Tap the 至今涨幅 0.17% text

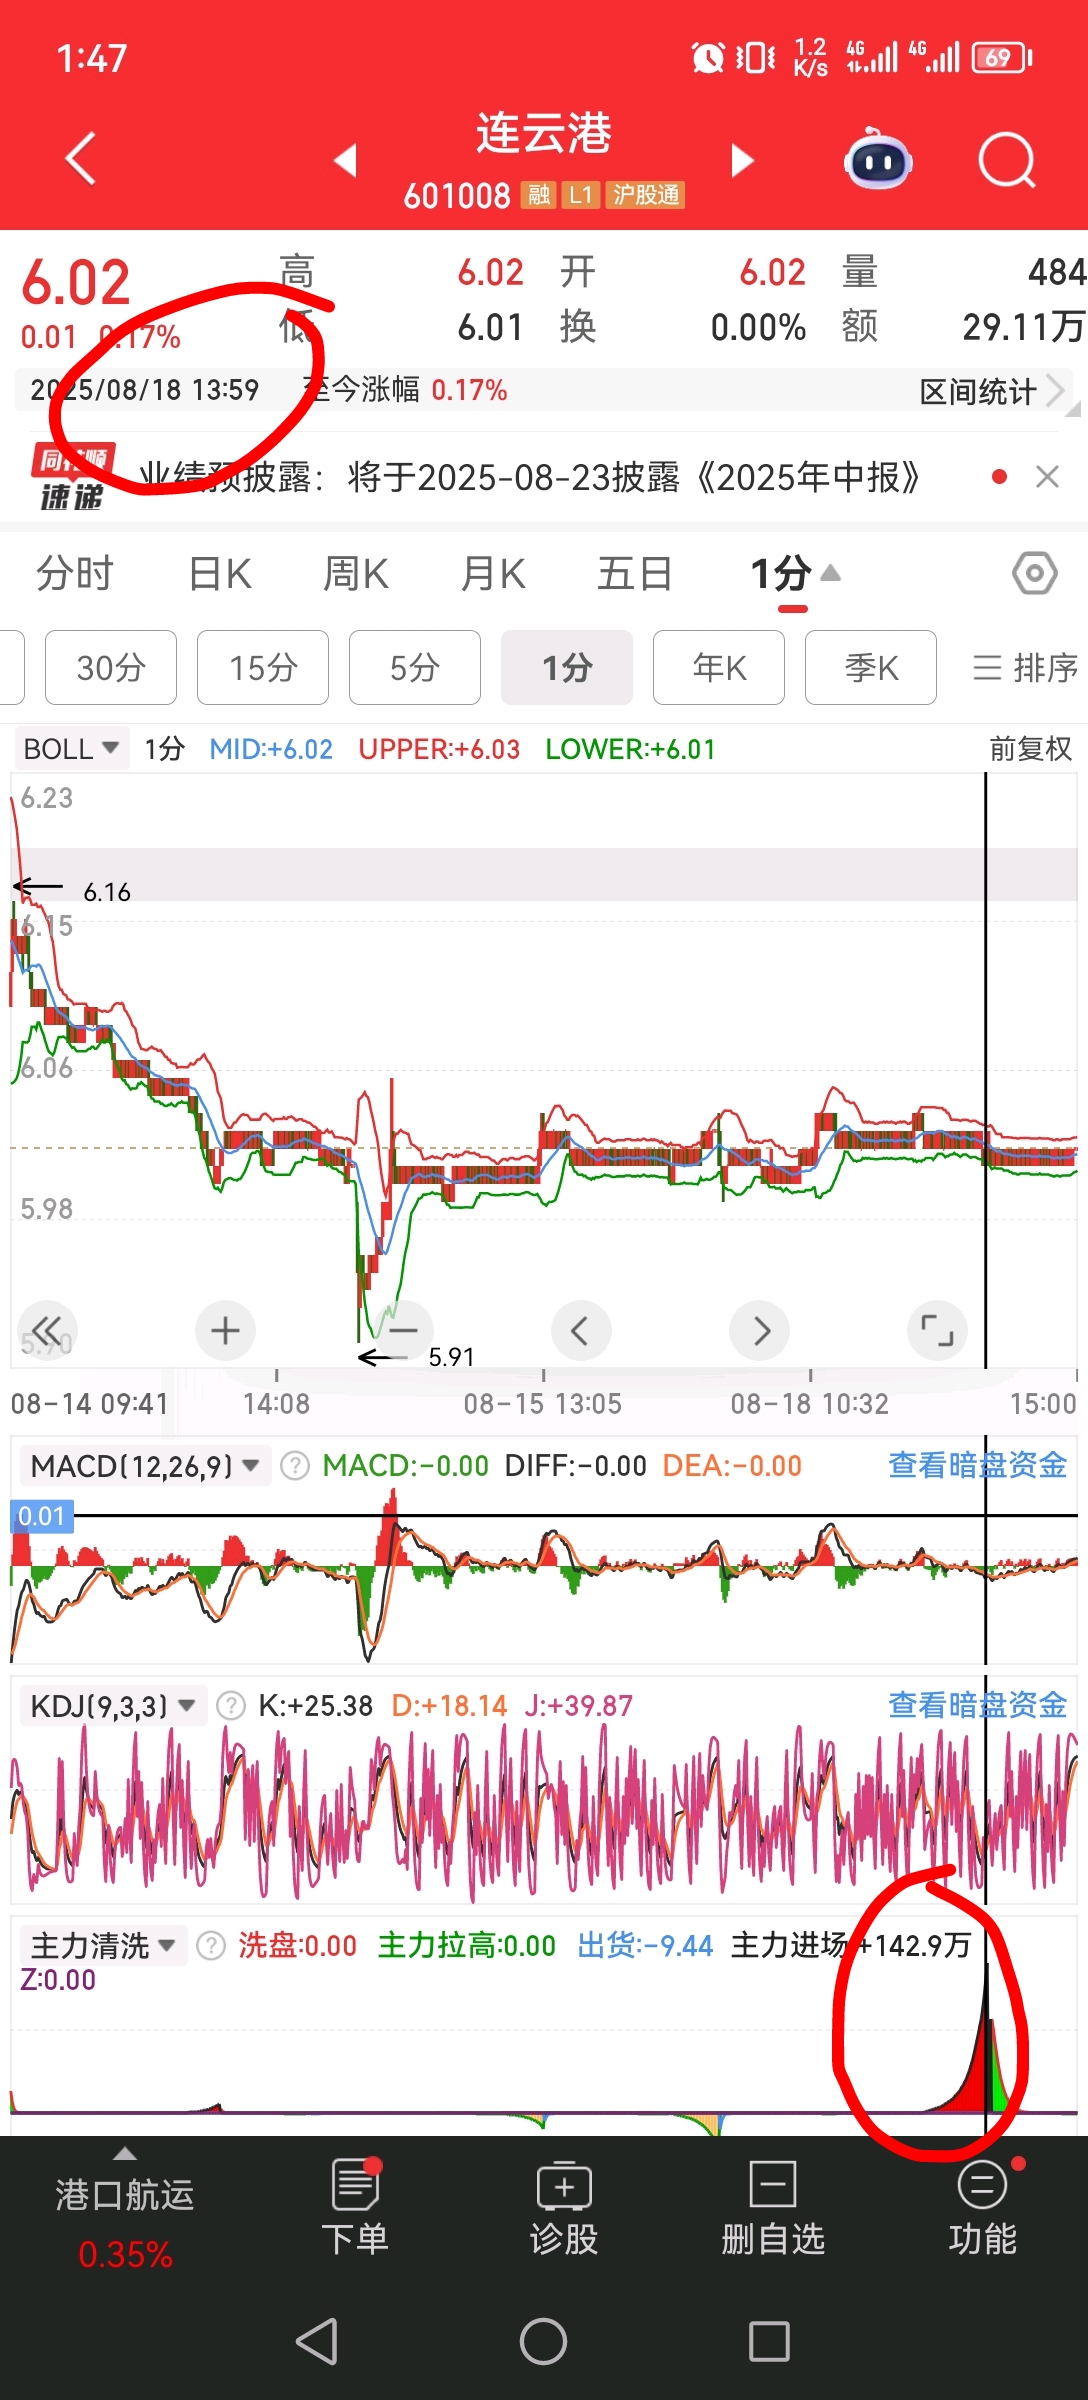405,389
